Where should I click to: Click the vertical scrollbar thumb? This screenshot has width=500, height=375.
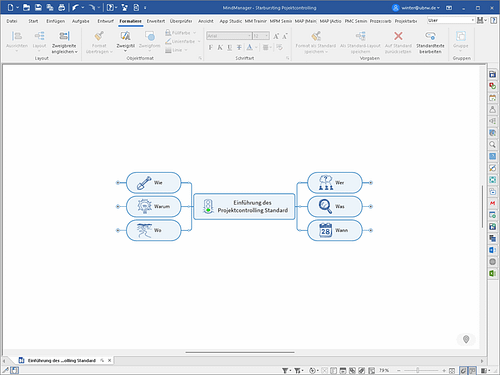point(482,207)
